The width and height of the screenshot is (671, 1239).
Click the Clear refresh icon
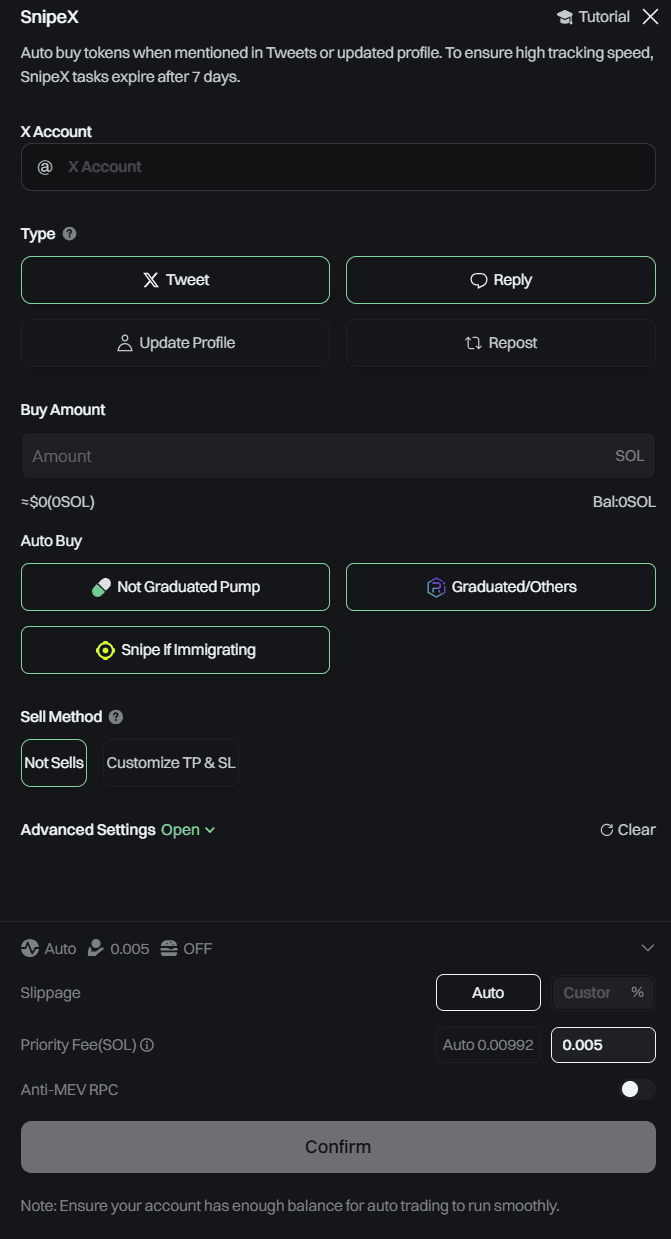coord(606,830)
